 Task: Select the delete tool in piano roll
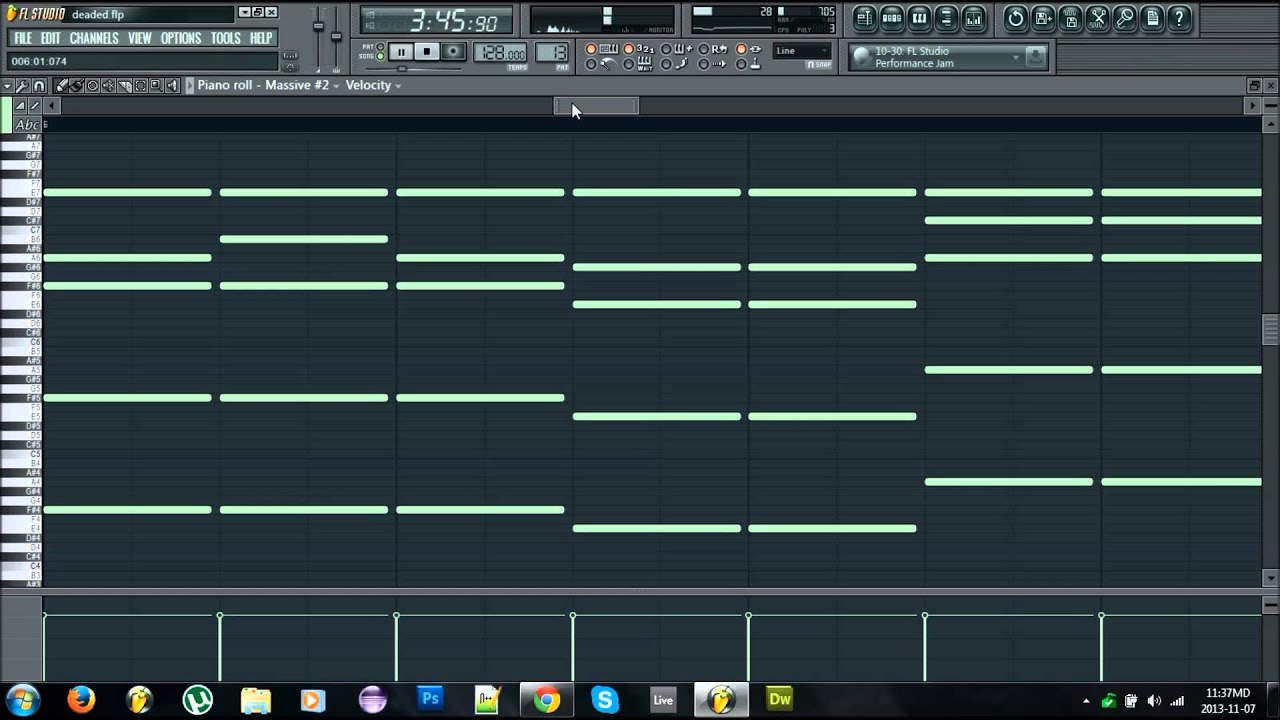click(x=92, y=86)
